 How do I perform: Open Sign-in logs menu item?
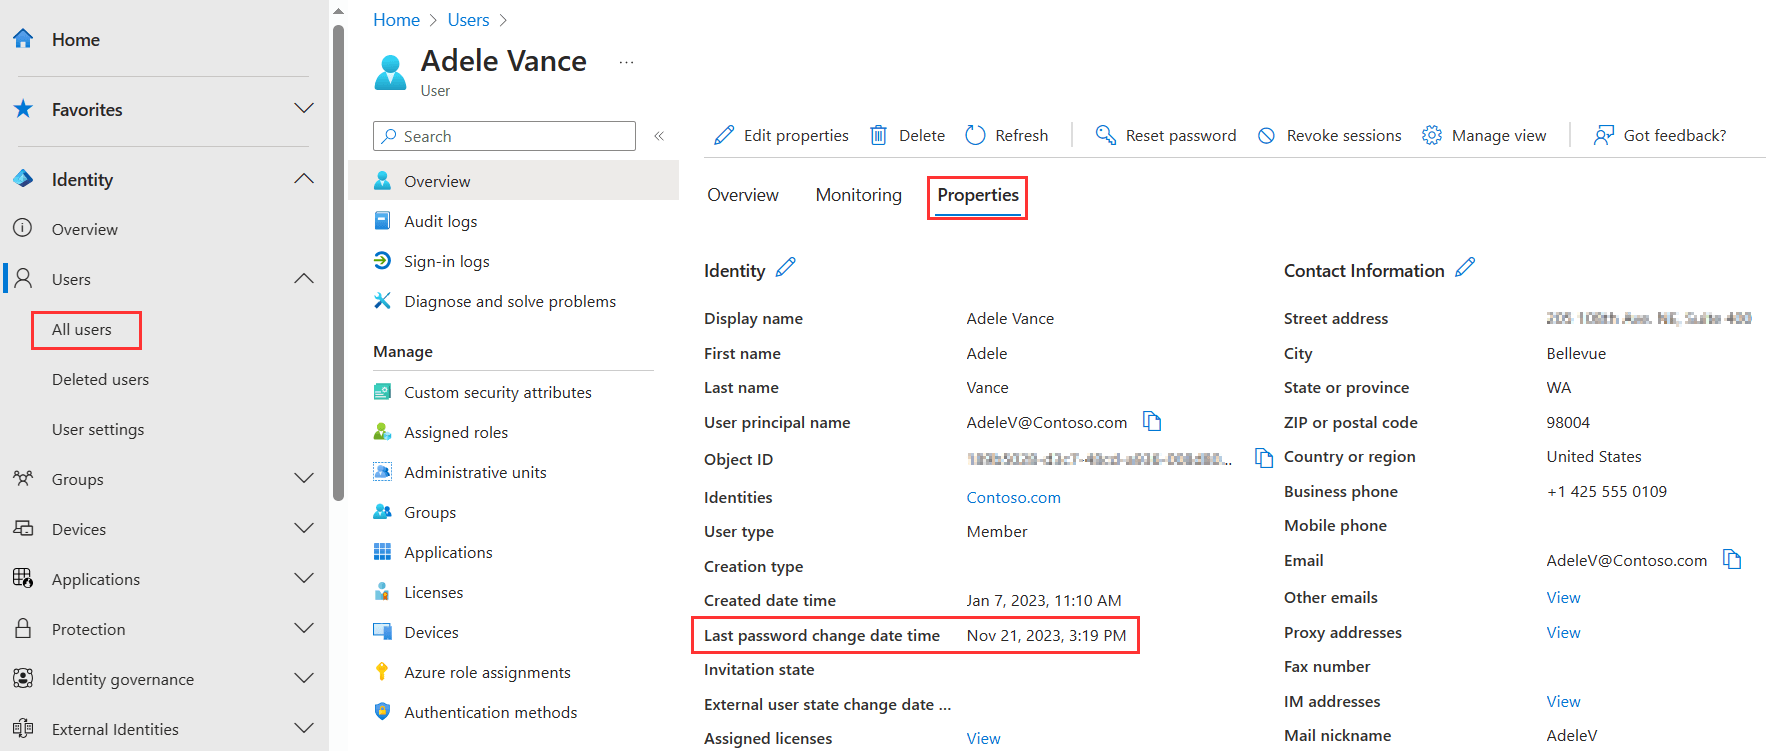tap(446, 261)
